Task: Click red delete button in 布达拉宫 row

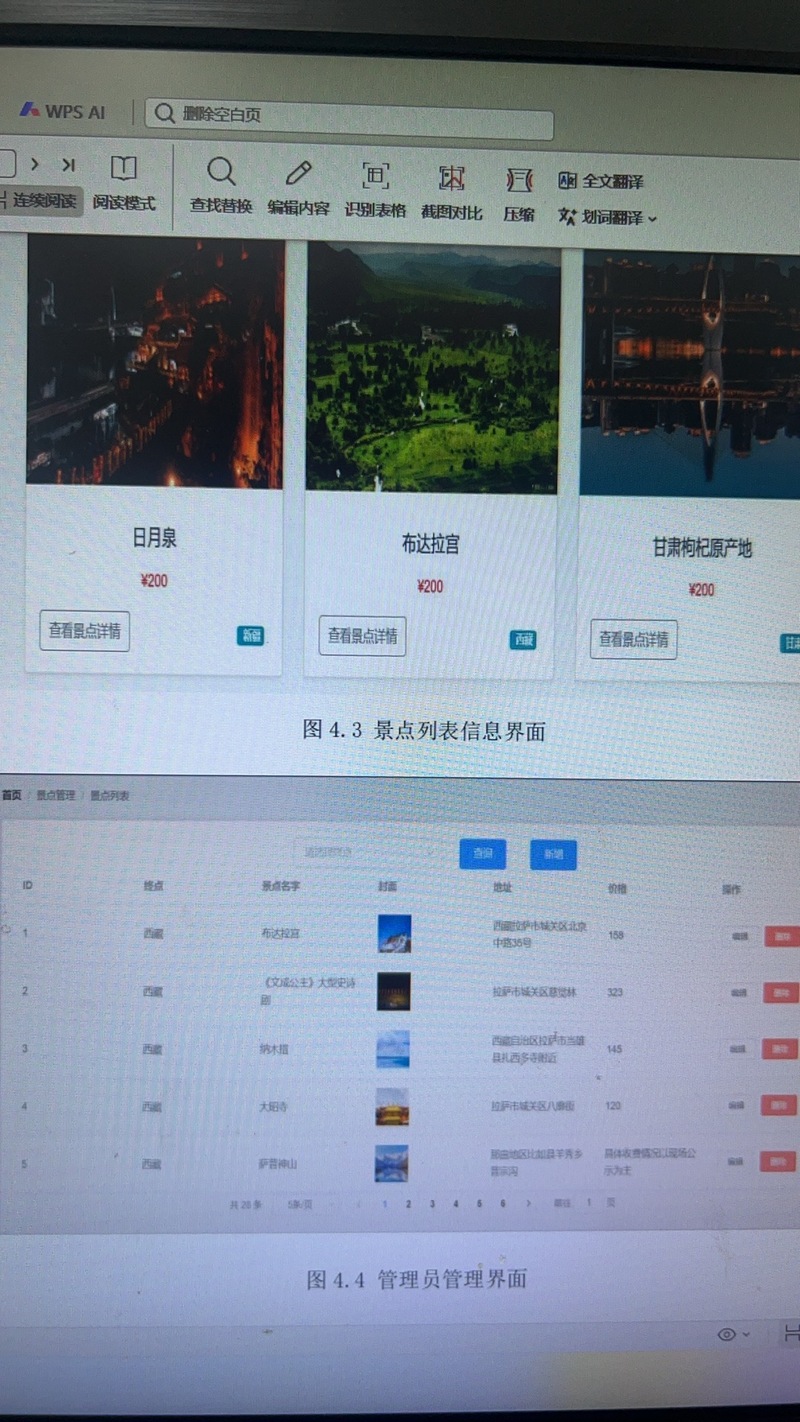Action: 781,936
